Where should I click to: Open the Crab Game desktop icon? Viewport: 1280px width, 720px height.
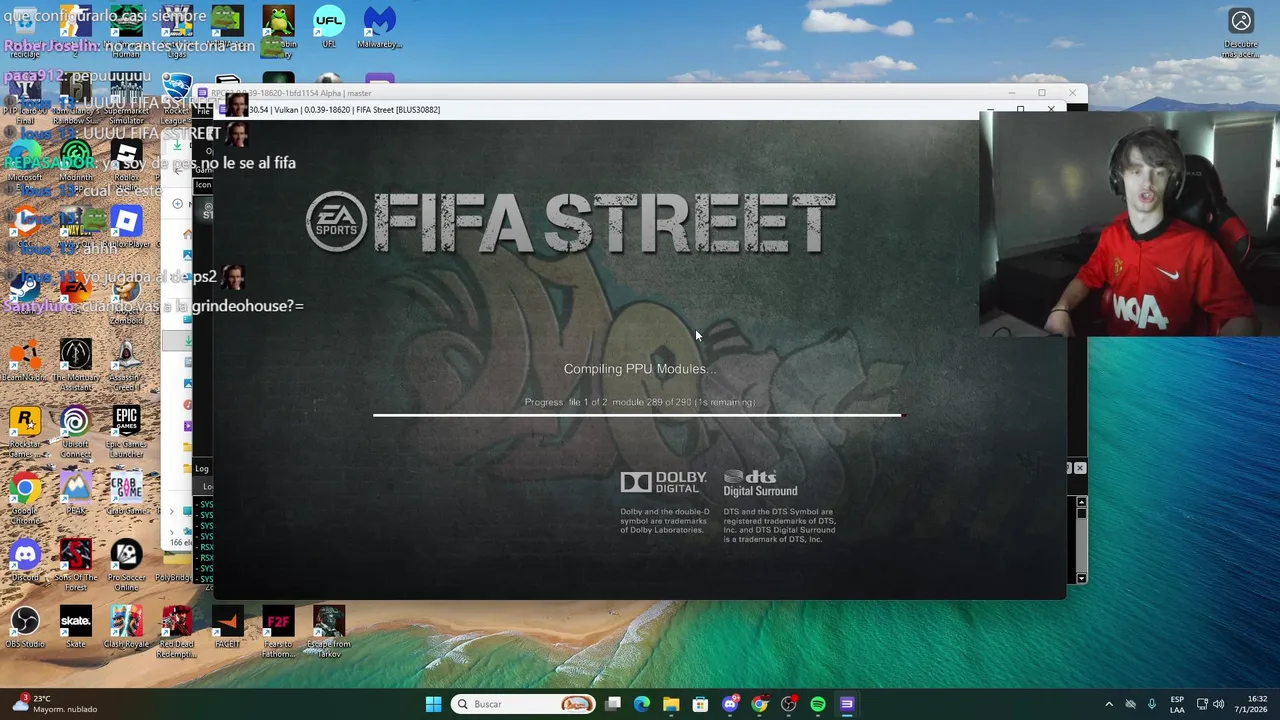126,494
